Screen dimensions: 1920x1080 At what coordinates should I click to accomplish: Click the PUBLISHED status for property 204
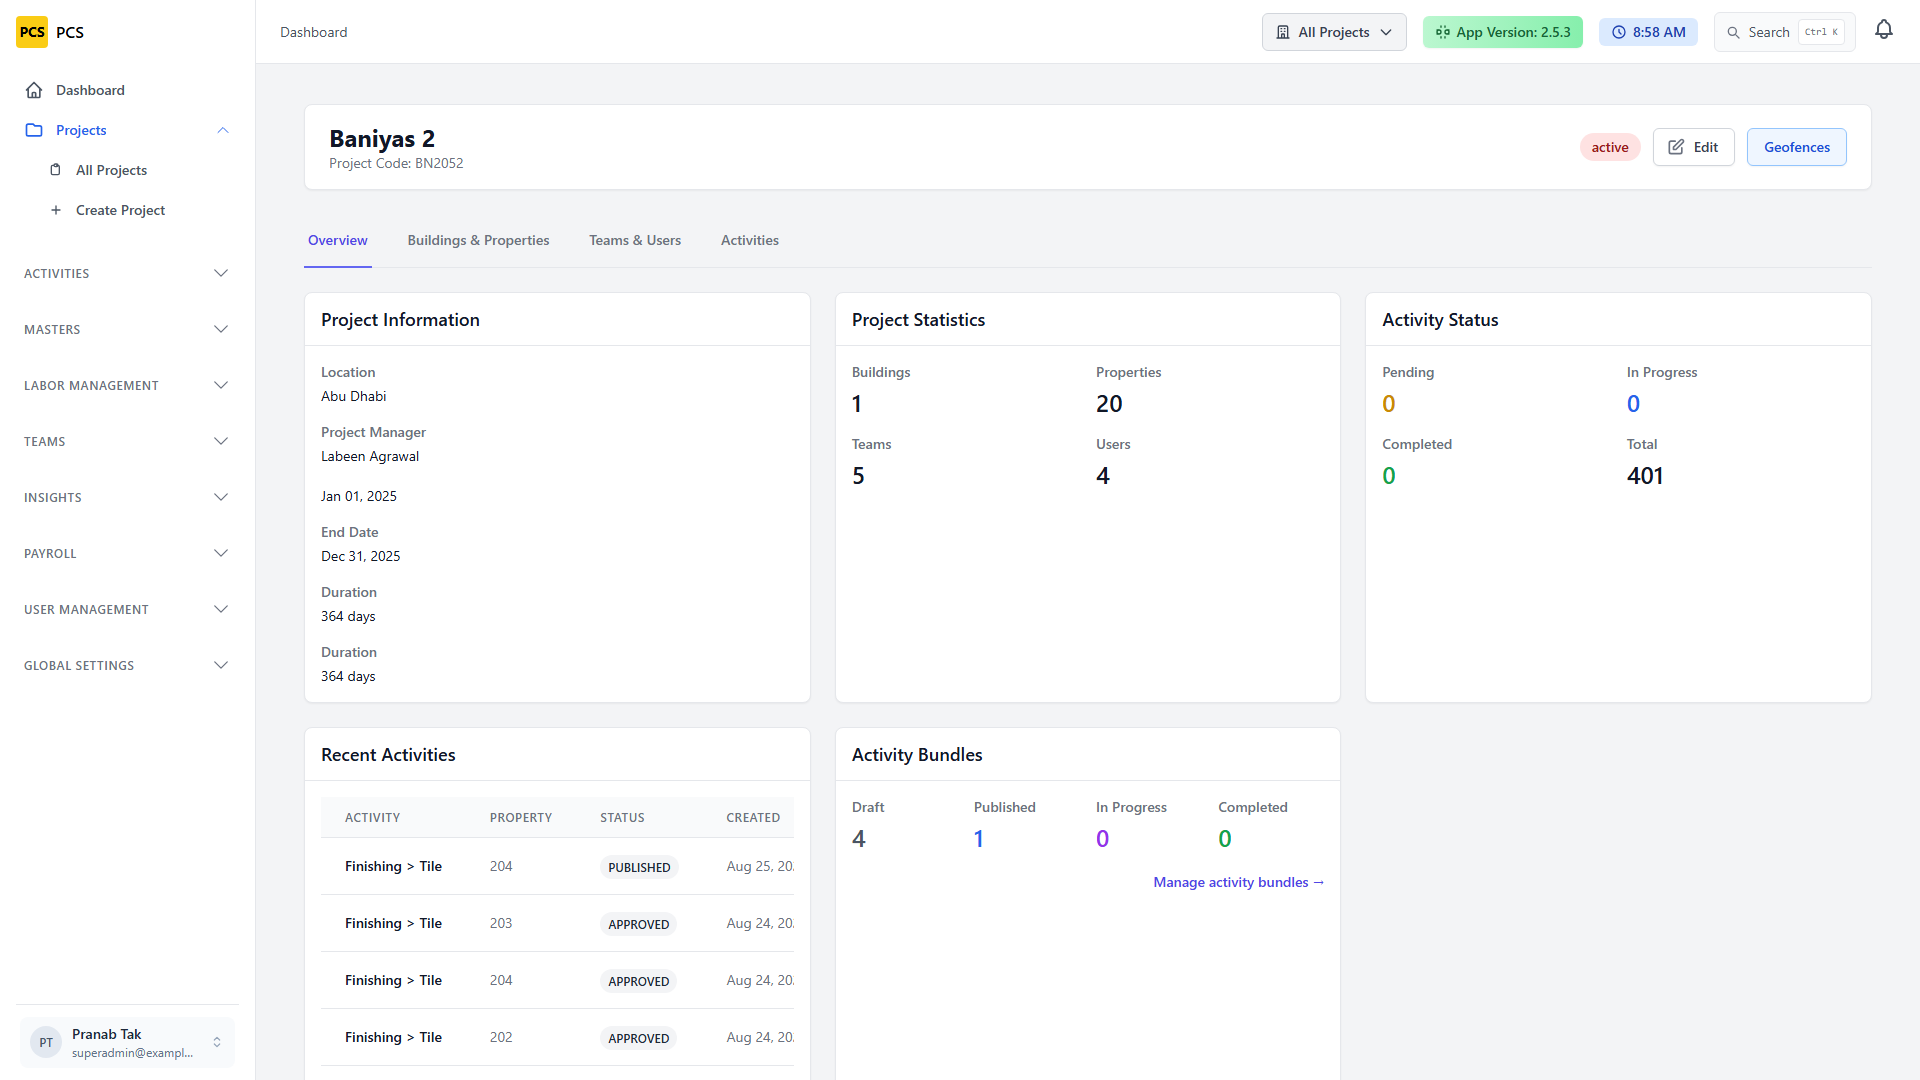click(639, 867)
